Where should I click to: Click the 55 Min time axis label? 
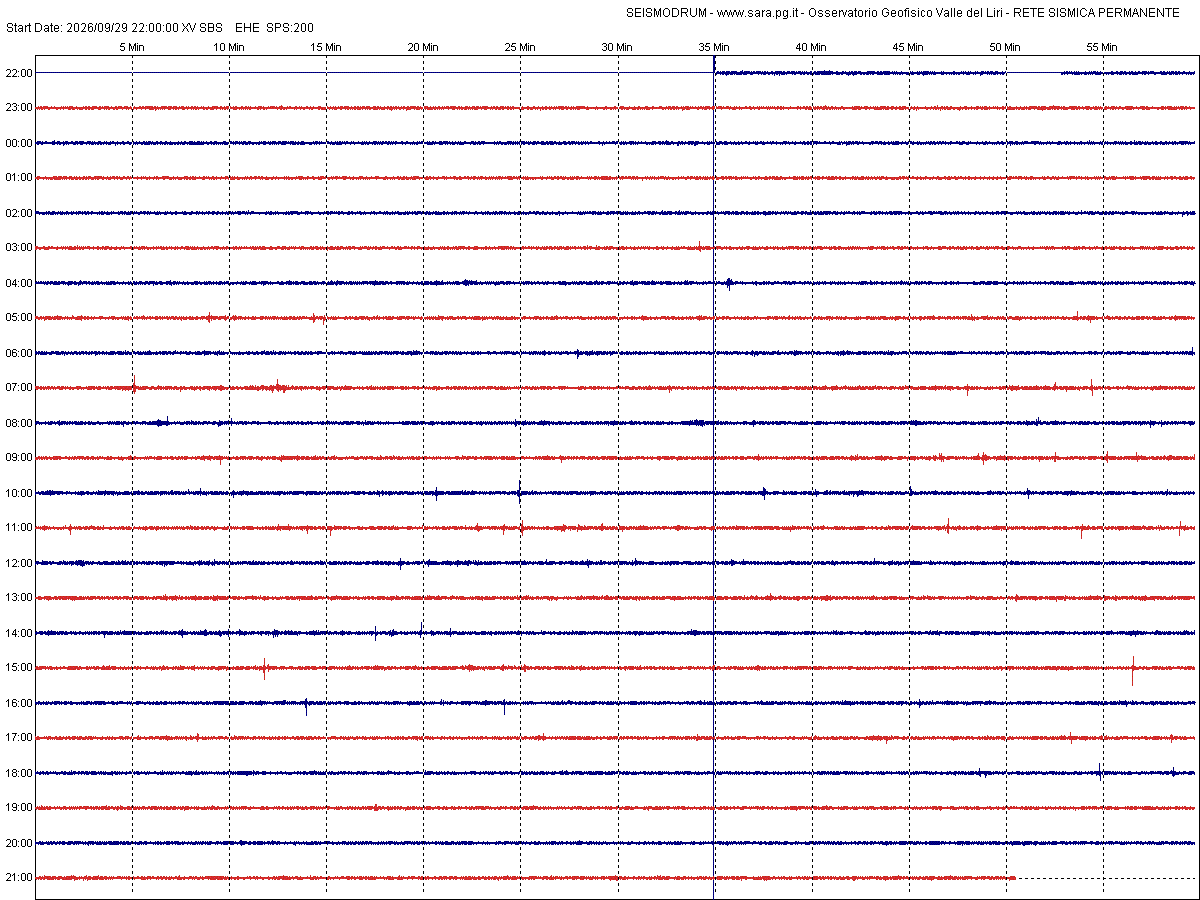pyautogui.click(x=1102, y=47)
